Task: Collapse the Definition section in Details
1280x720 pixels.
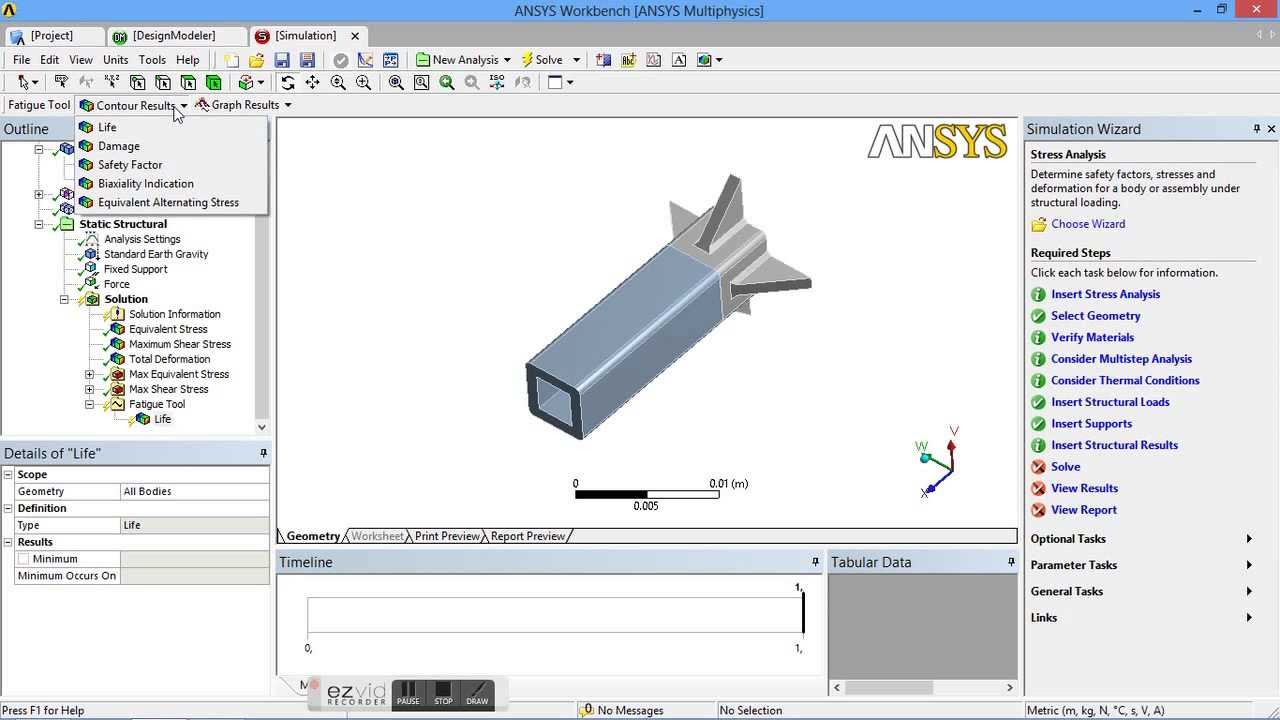Action: tap(8, 508)
